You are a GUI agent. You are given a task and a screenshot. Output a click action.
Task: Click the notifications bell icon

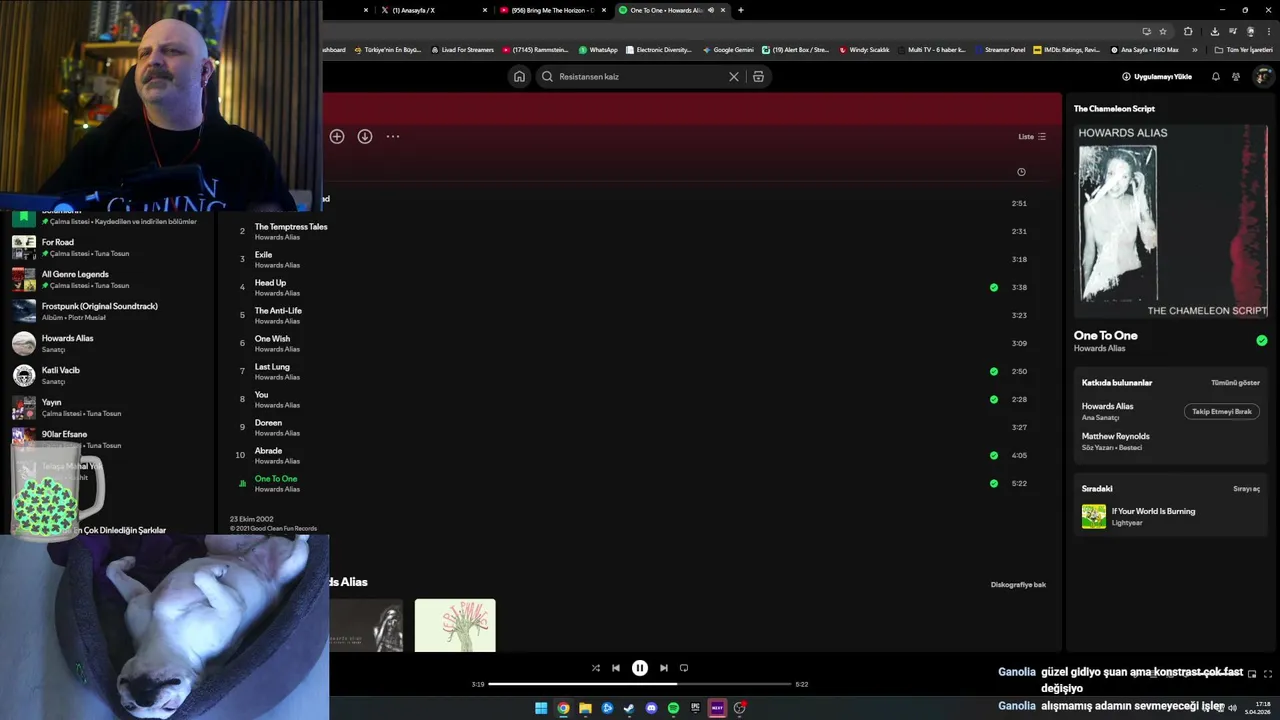pyautogui.click(x=1216, y=76)
